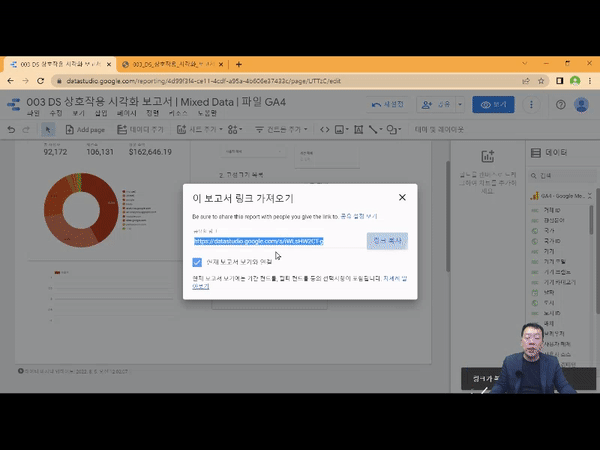Select the selection mode cursor tool
Screen dimensions: 600x450
[x=48, y=129]
